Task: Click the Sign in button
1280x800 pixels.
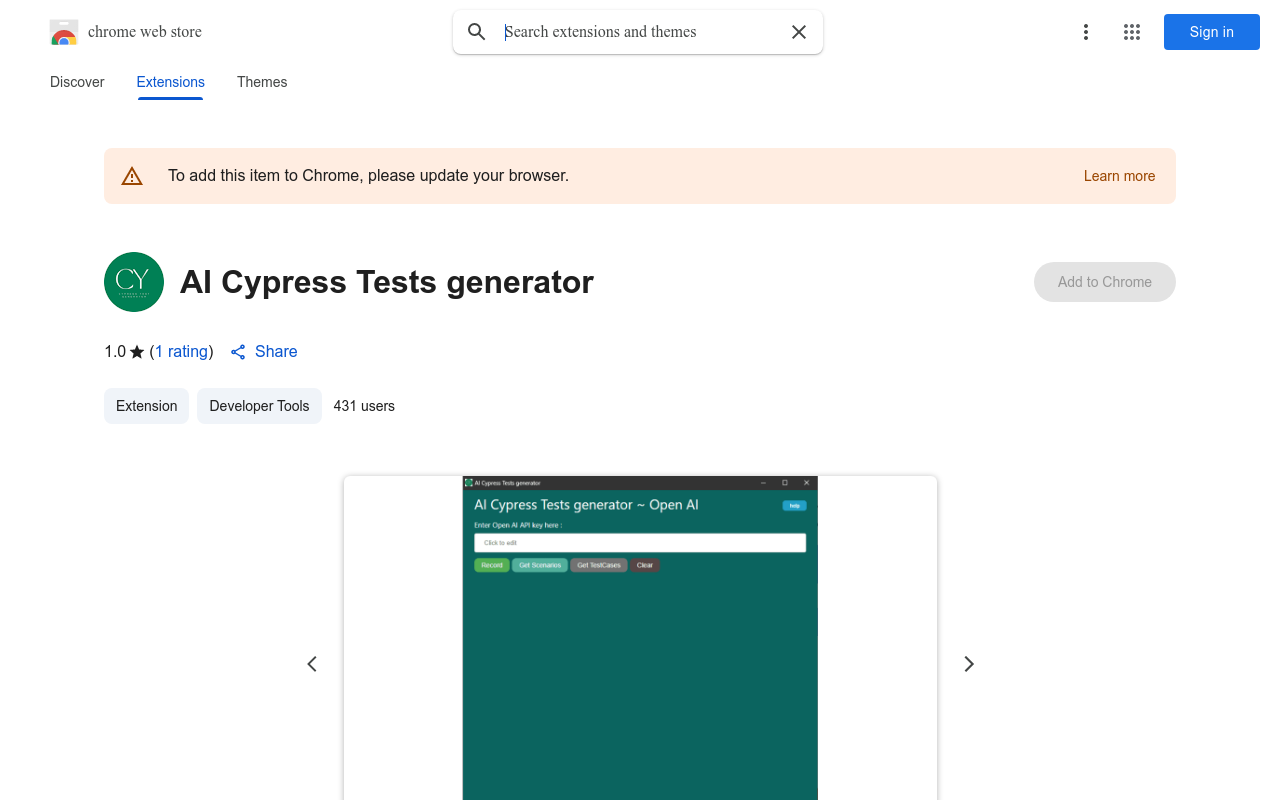Action: click(x=1212, y=32)
